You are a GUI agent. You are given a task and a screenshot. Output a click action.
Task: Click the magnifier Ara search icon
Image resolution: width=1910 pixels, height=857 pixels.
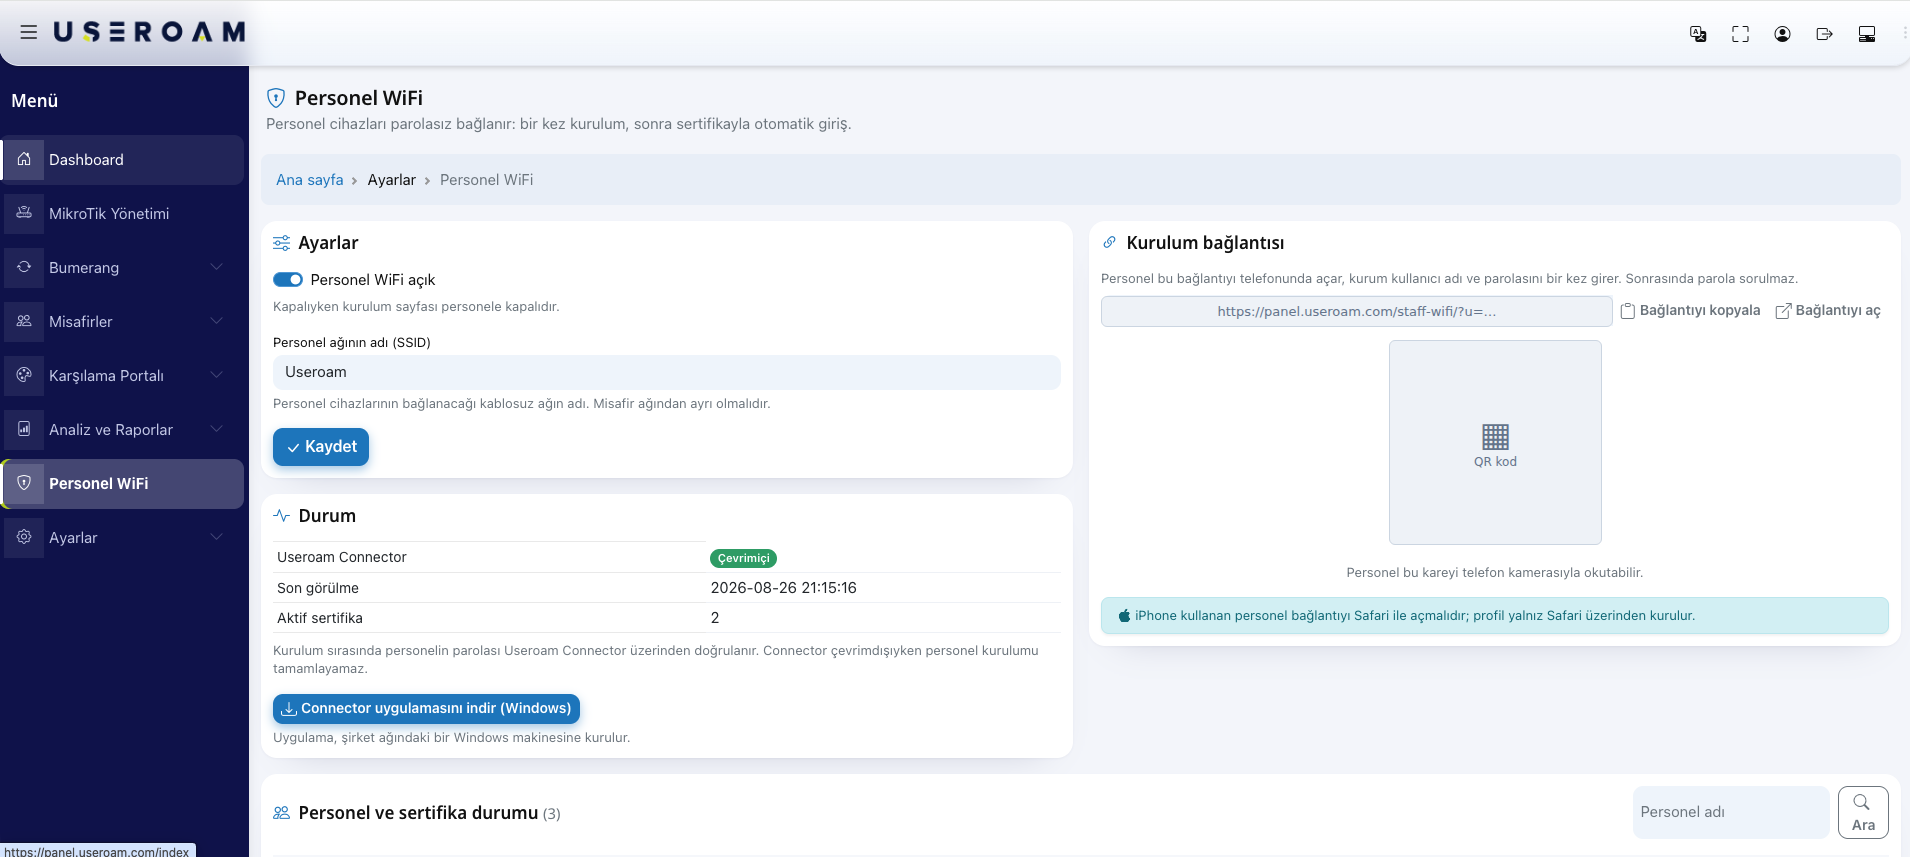(1862, 802)
